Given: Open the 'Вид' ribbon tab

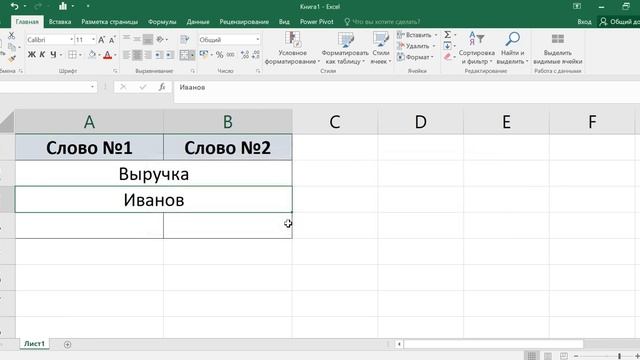Looking at the screenshot, I should click(284, 22).
